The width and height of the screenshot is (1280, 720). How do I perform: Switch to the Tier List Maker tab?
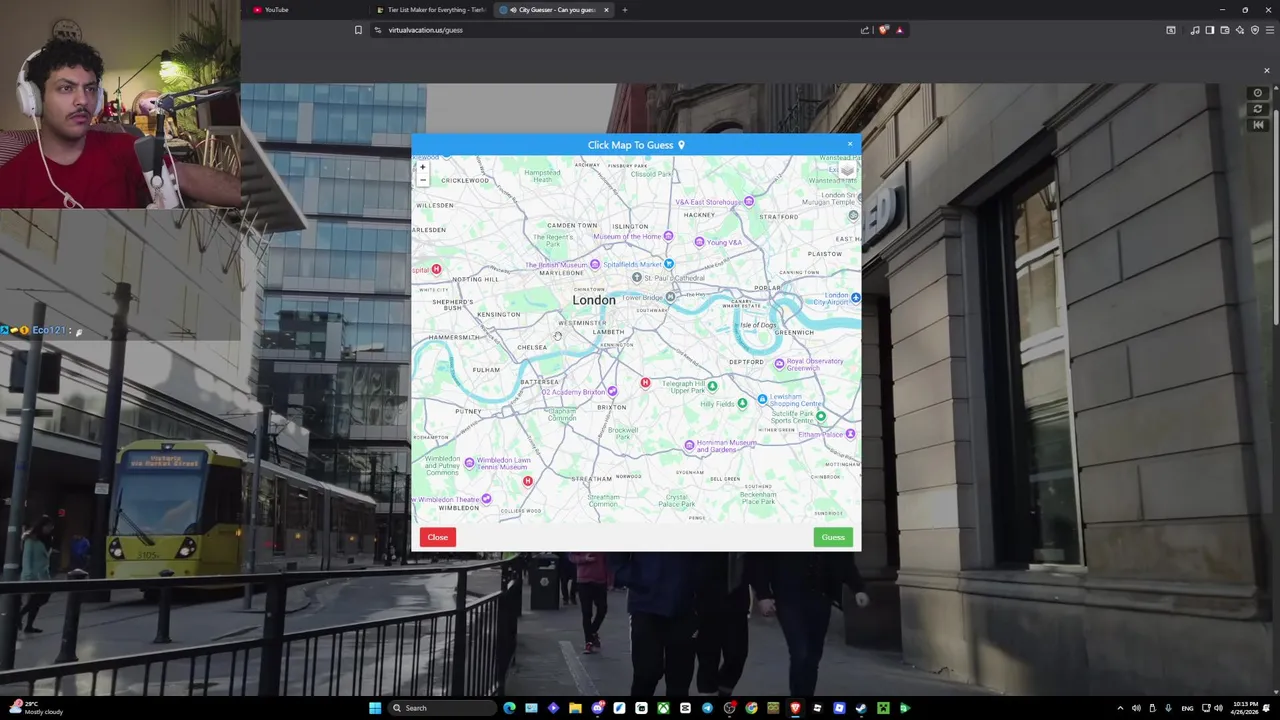pos(430,10)
